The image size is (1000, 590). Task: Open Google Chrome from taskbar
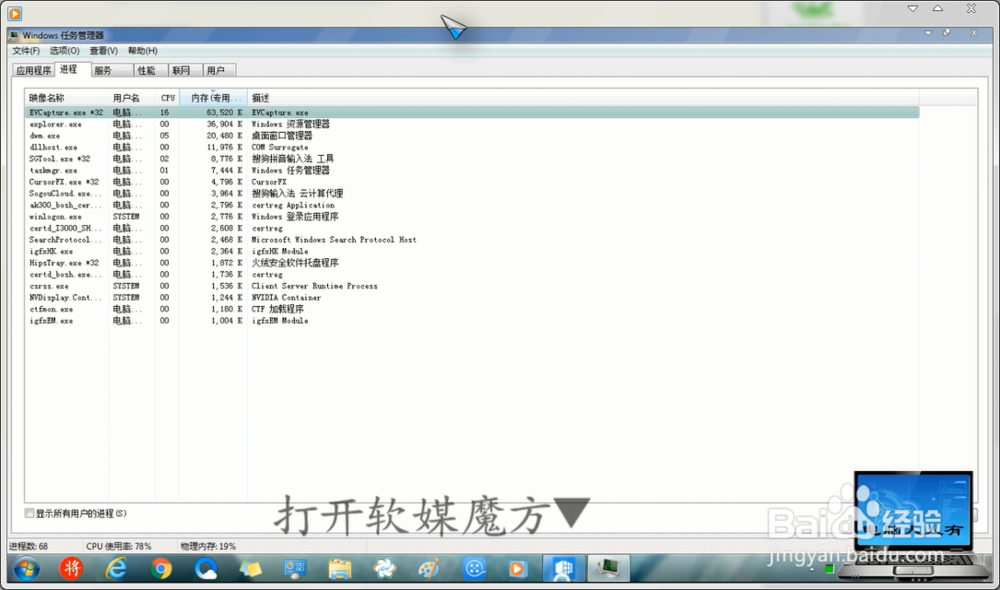point(161,568)
